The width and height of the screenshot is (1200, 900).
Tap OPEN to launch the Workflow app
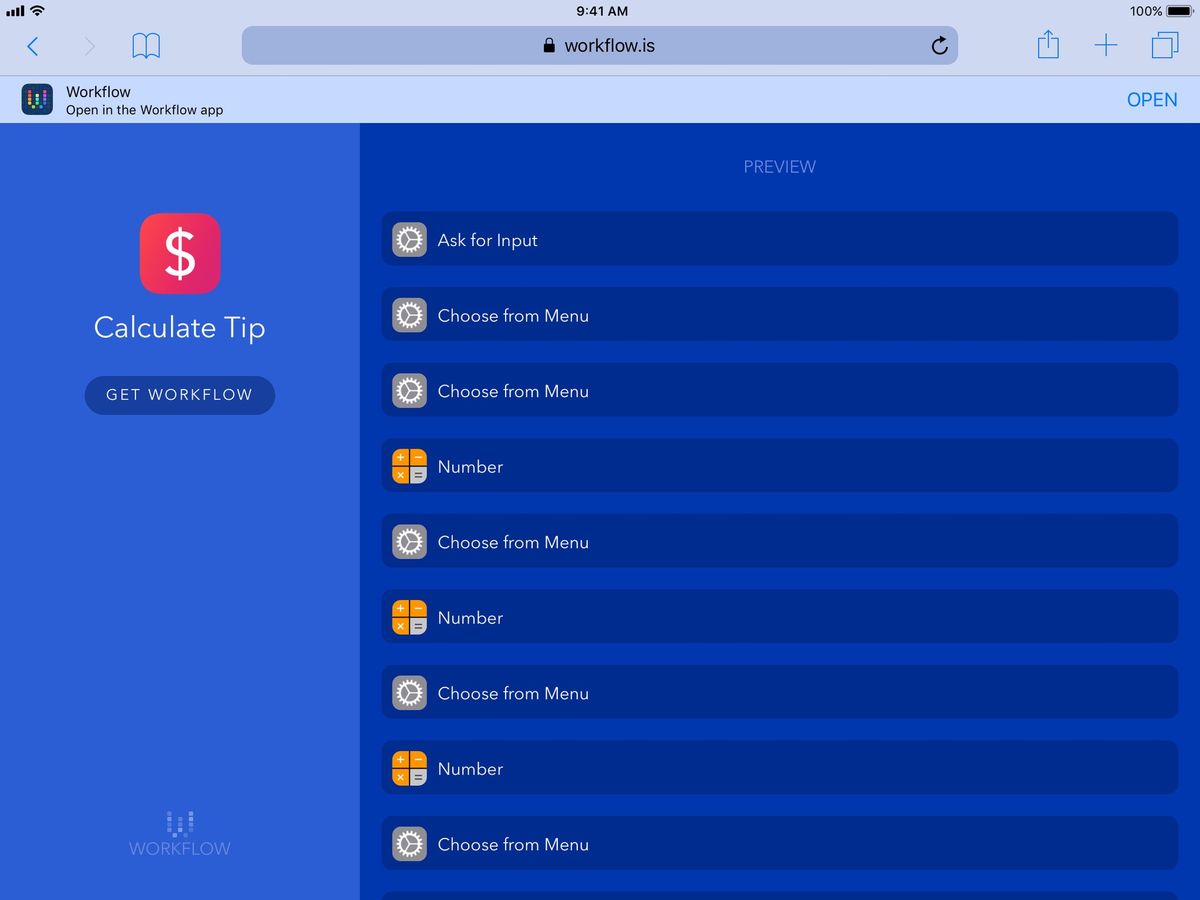click(1152, 99)
